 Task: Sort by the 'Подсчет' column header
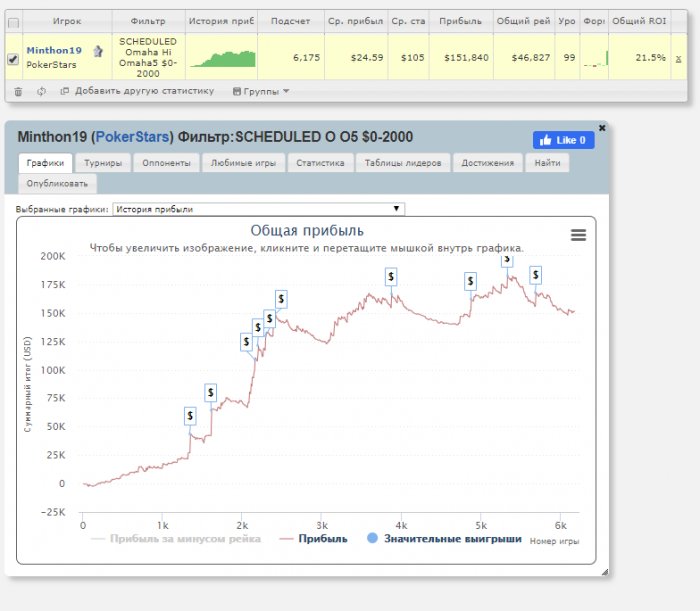(291, 21)
